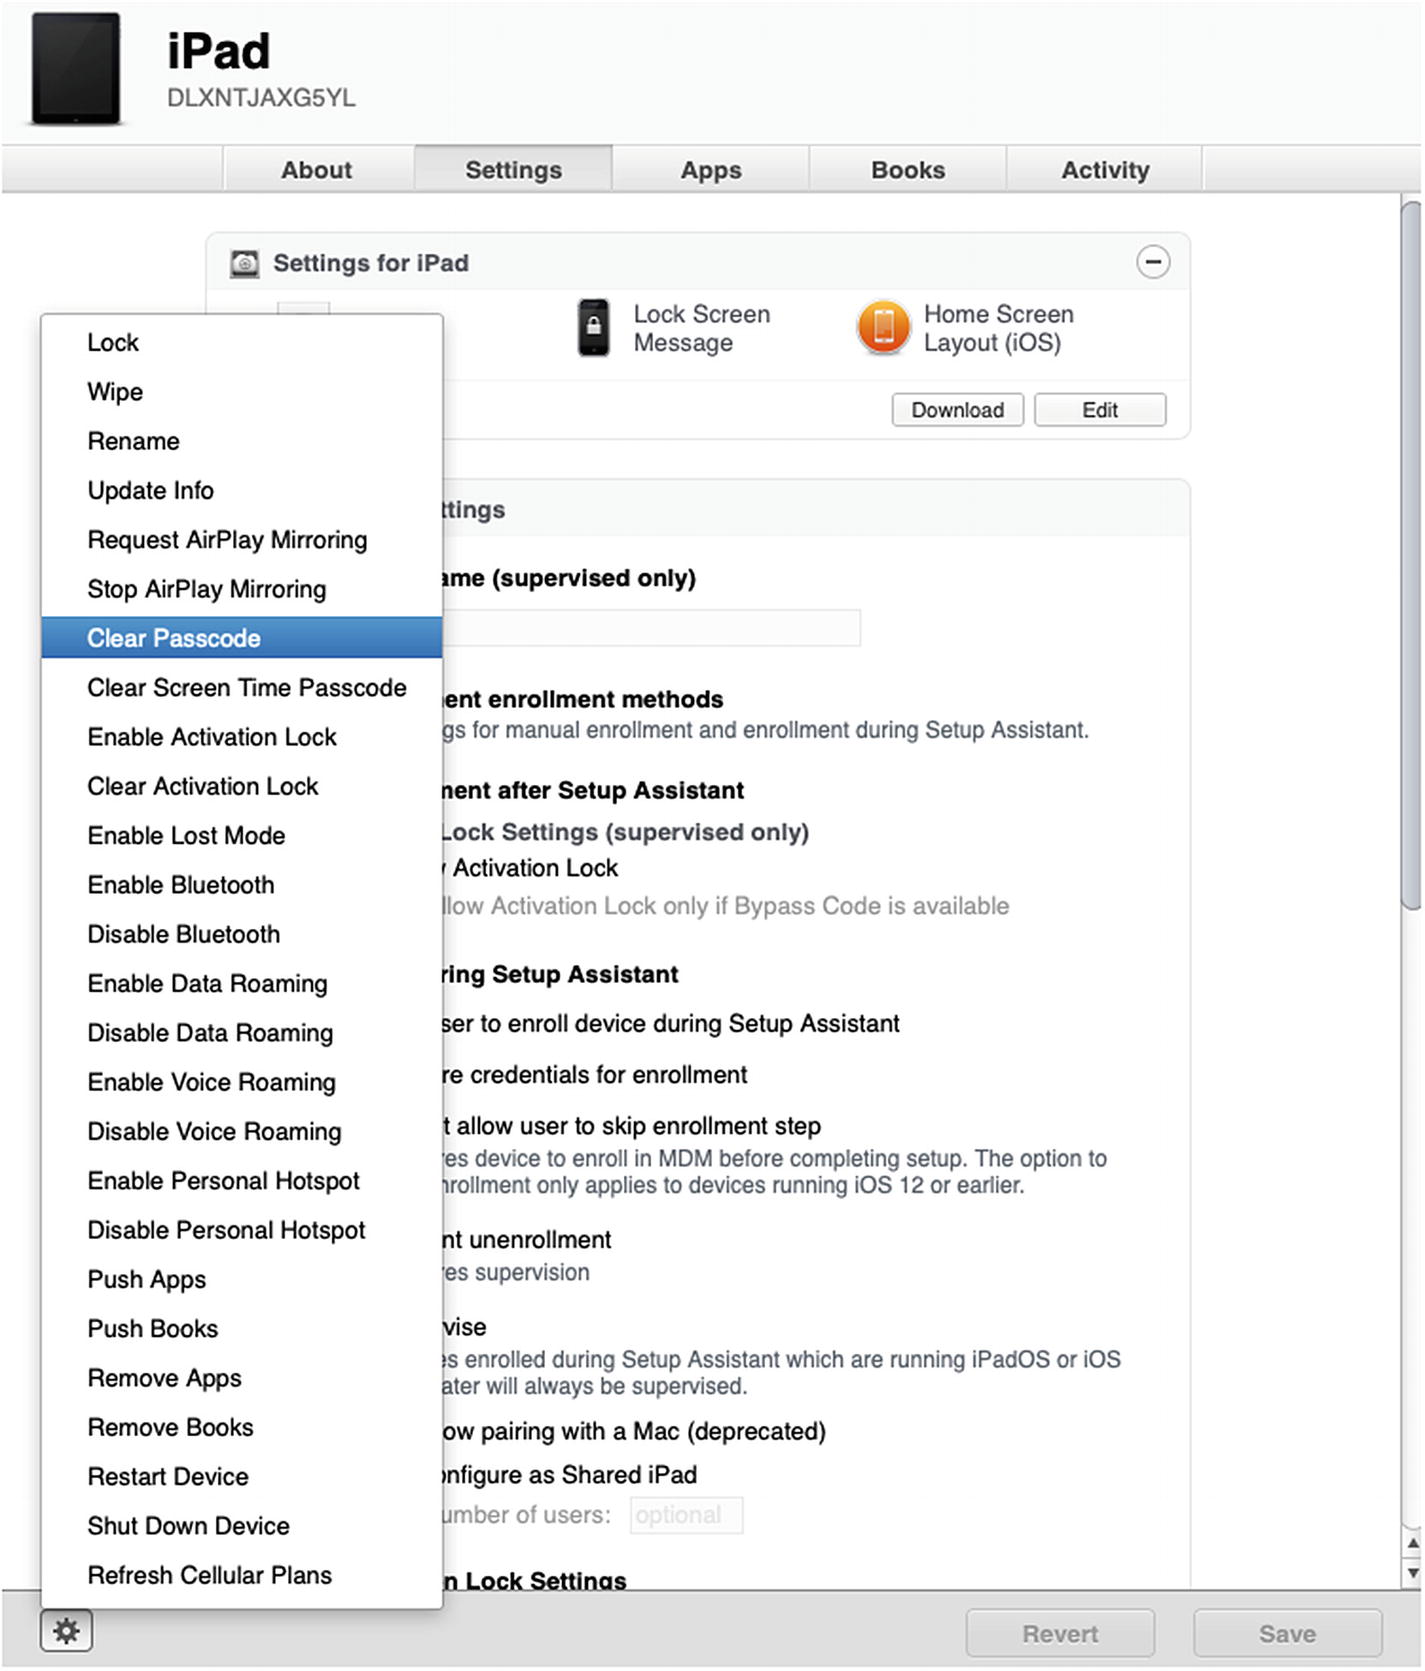The image size is (1425, 1671).
Task: Click the iPad device thumbnail image
Action: 76,69
